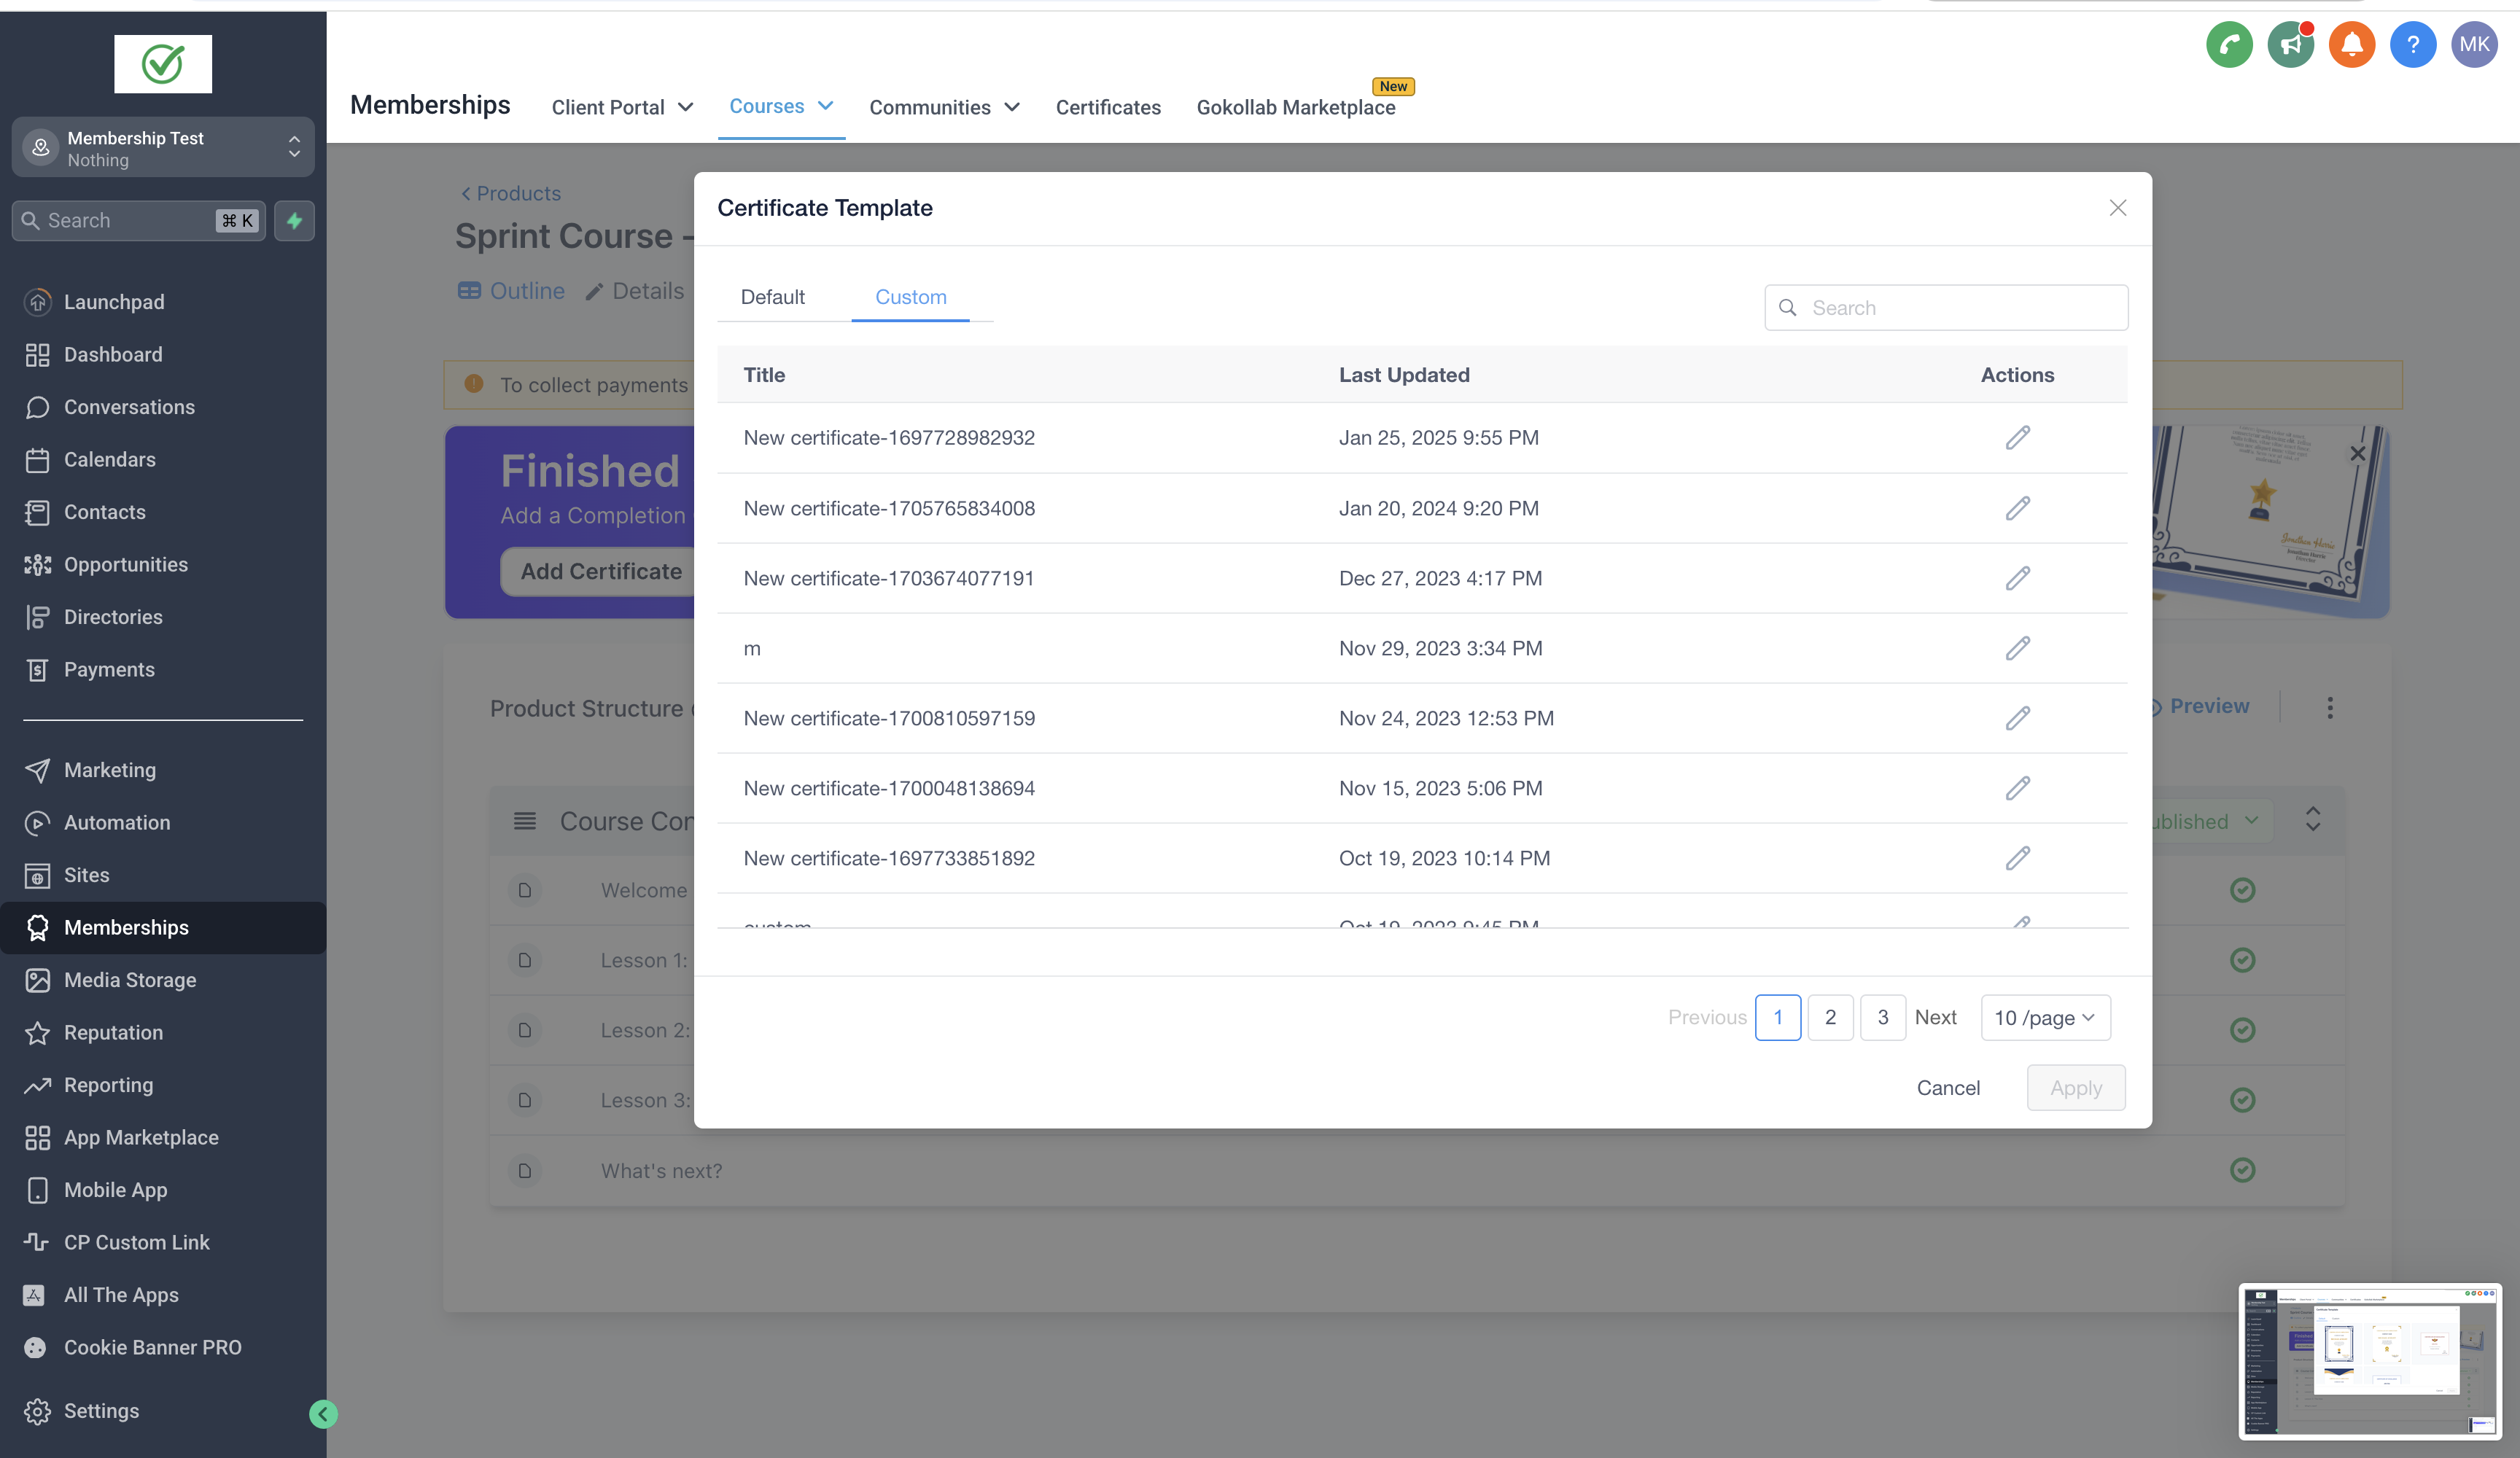Open the phone dialer icon in header
The height and width of the screenshot is (1458, 2520).
pyautogui.click(x=2229, y=45)
